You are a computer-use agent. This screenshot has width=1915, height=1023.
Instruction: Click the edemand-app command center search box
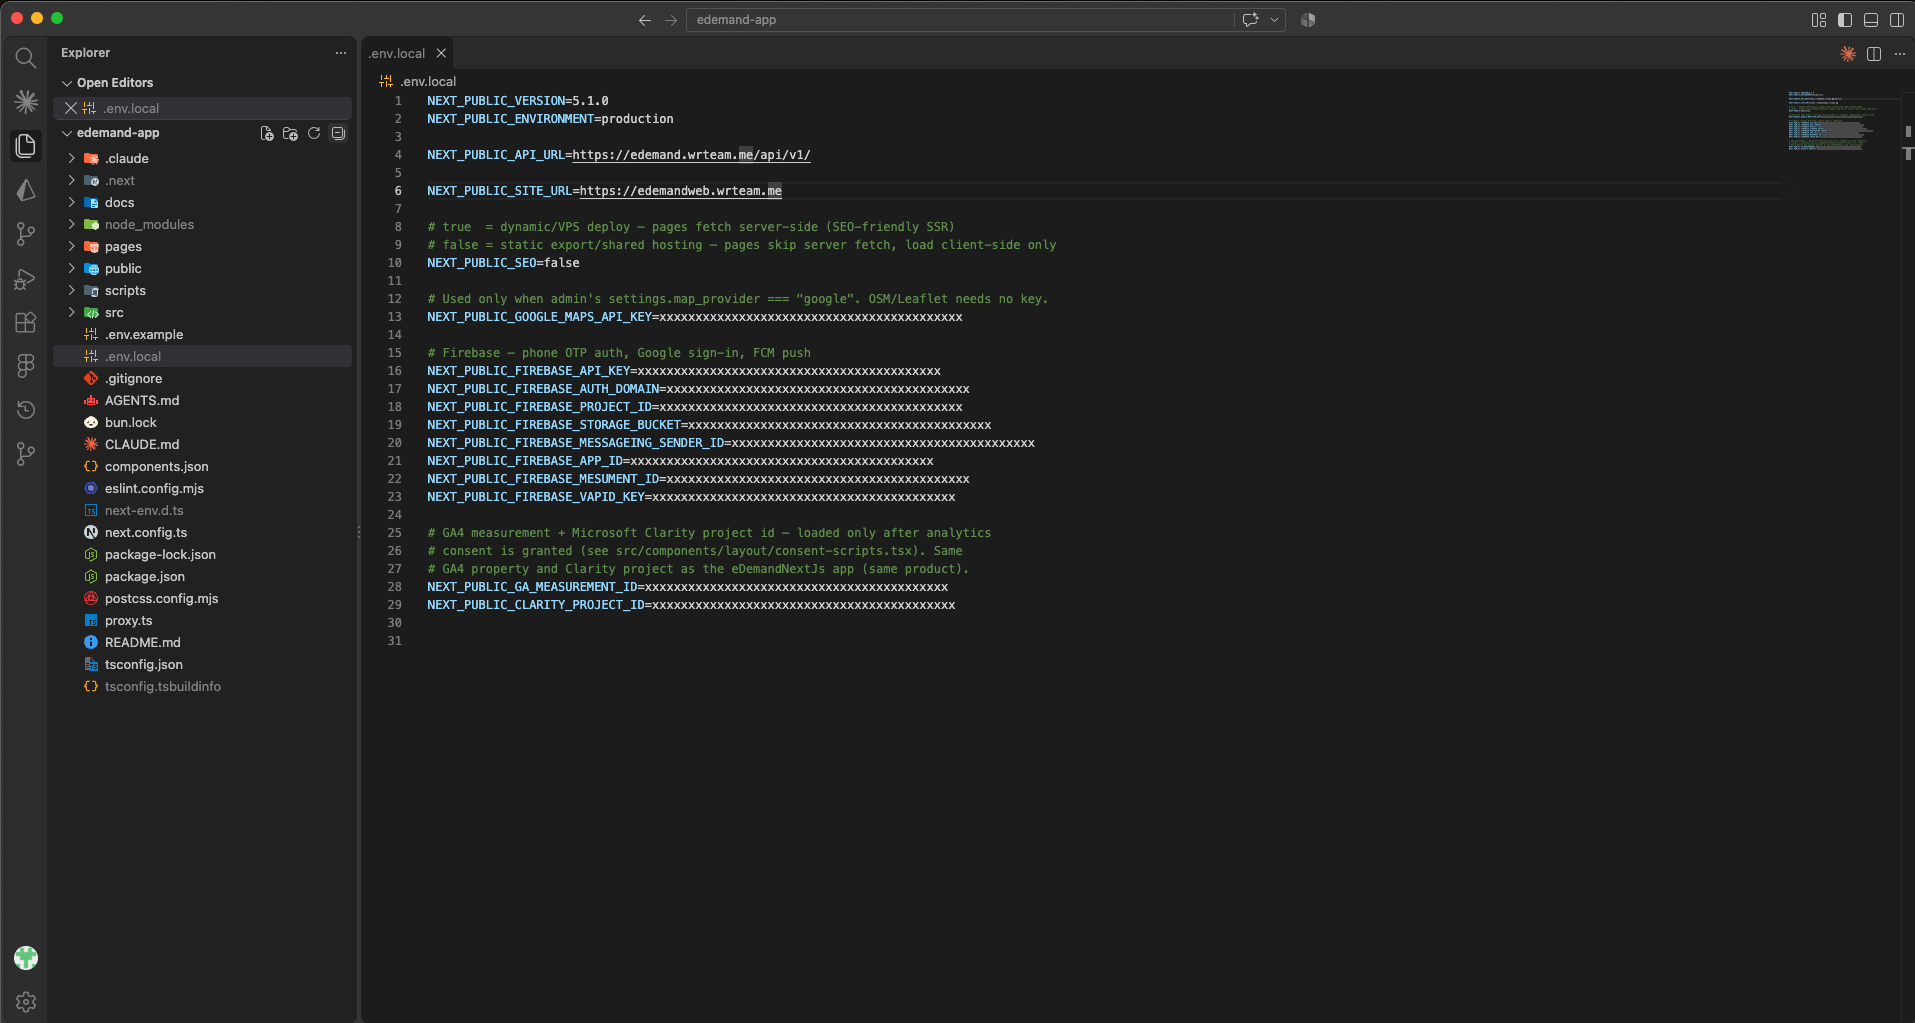pos(960,20)
